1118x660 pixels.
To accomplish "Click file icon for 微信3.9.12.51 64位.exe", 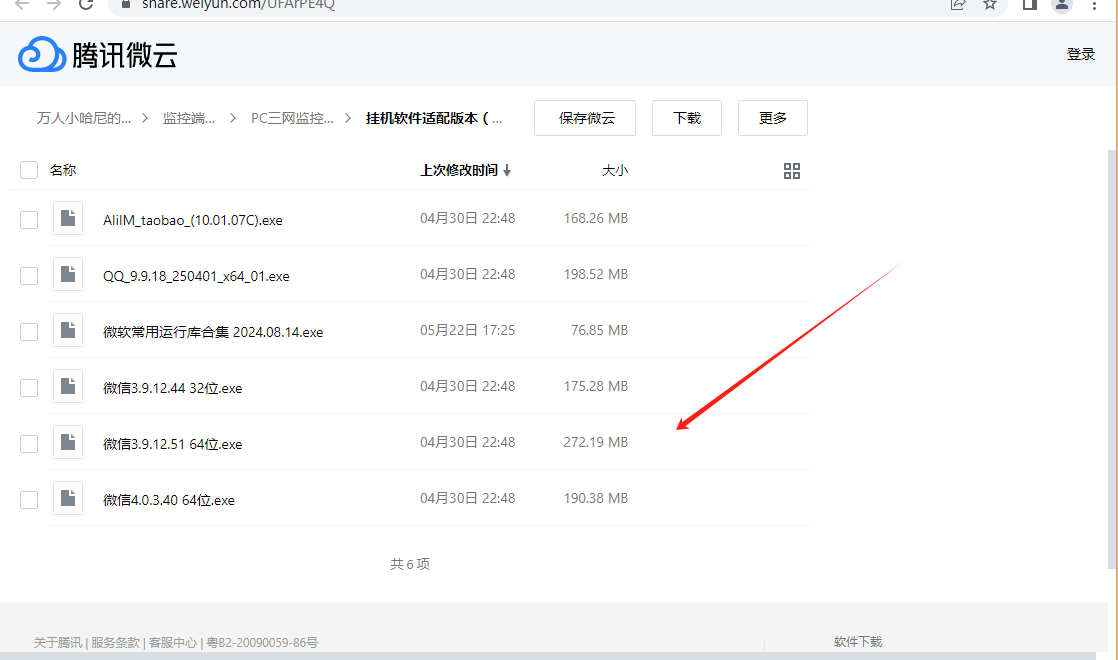I will pyautogui.click(x=68, y=442).
